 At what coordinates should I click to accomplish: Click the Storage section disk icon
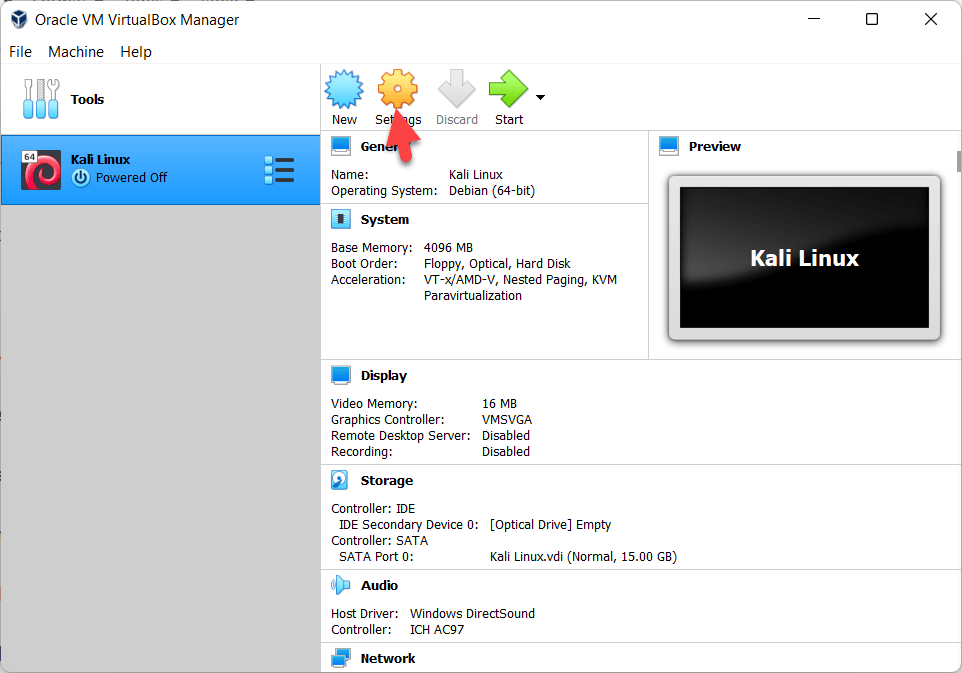point(340,480)
